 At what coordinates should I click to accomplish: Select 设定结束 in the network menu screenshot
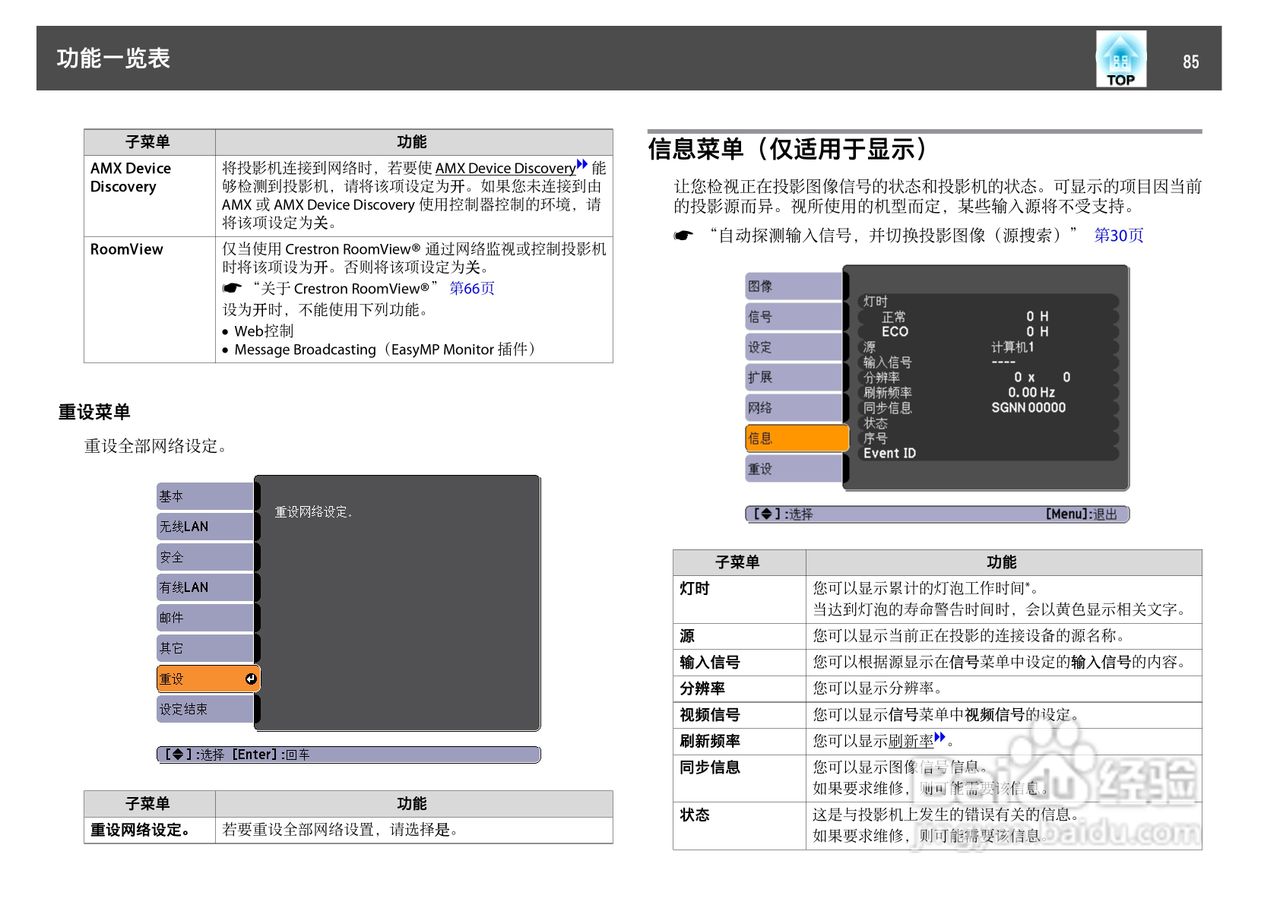[205, 709]
